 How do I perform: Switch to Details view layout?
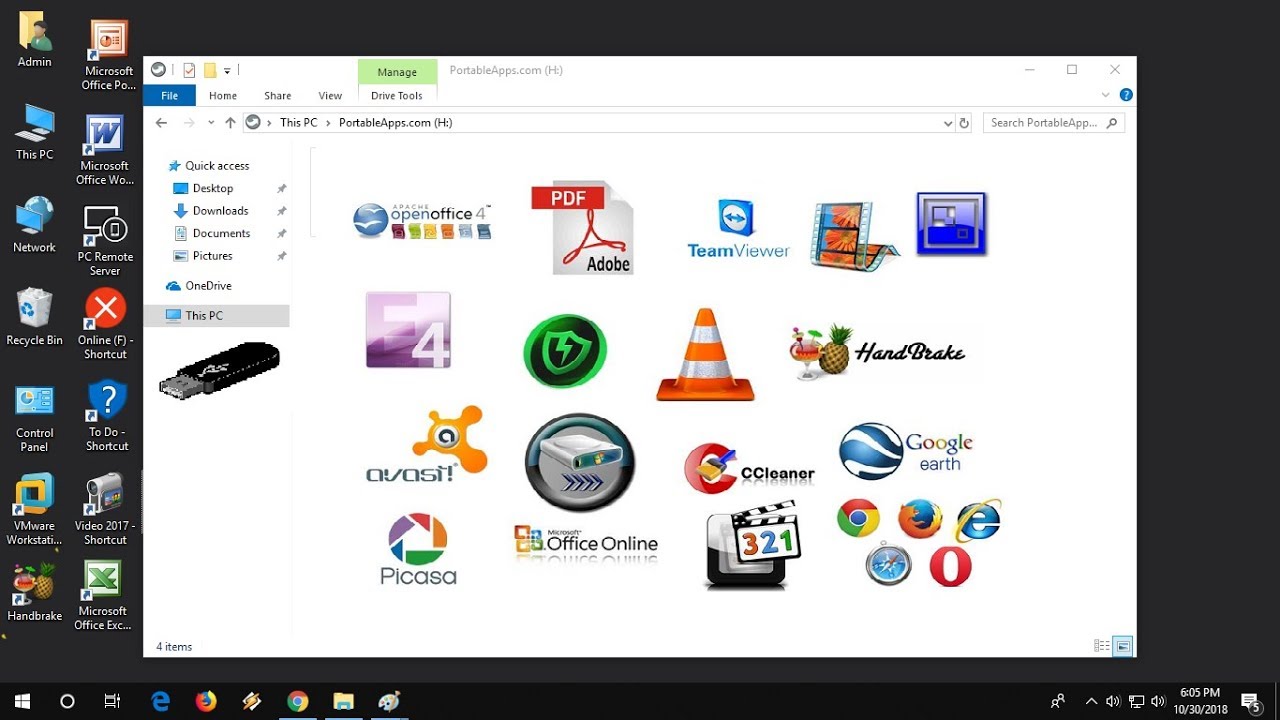(1102, 647)
